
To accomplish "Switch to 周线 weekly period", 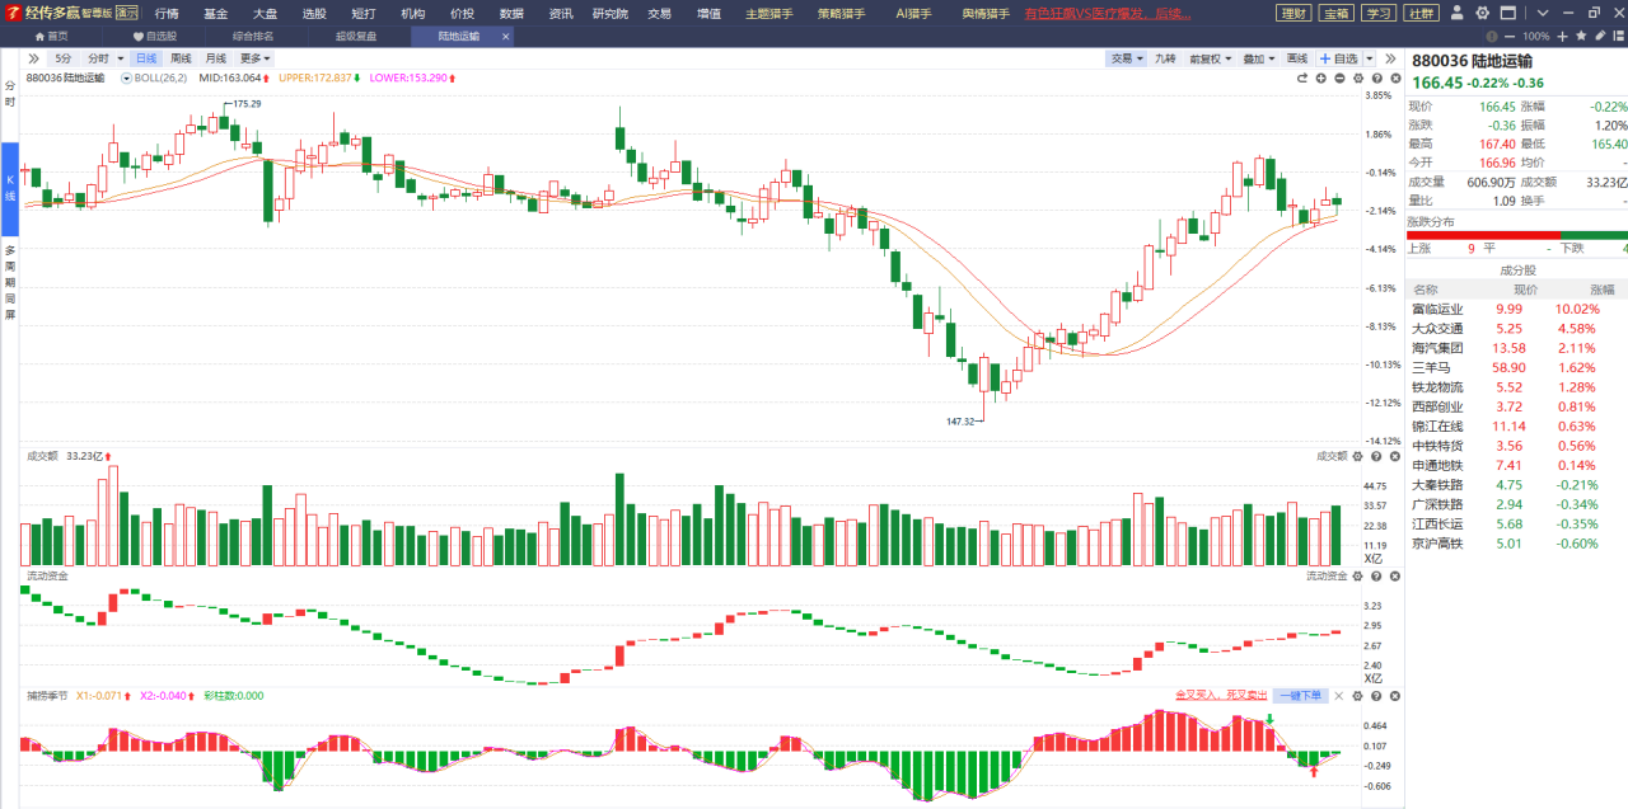I will 181,59.
